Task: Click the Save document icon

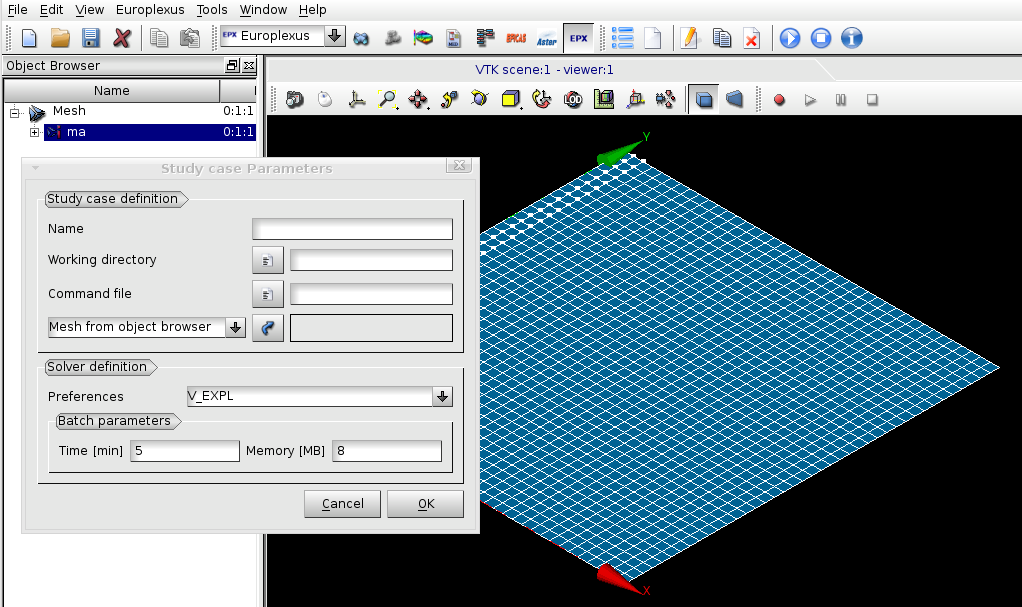Action: point(91,38)
